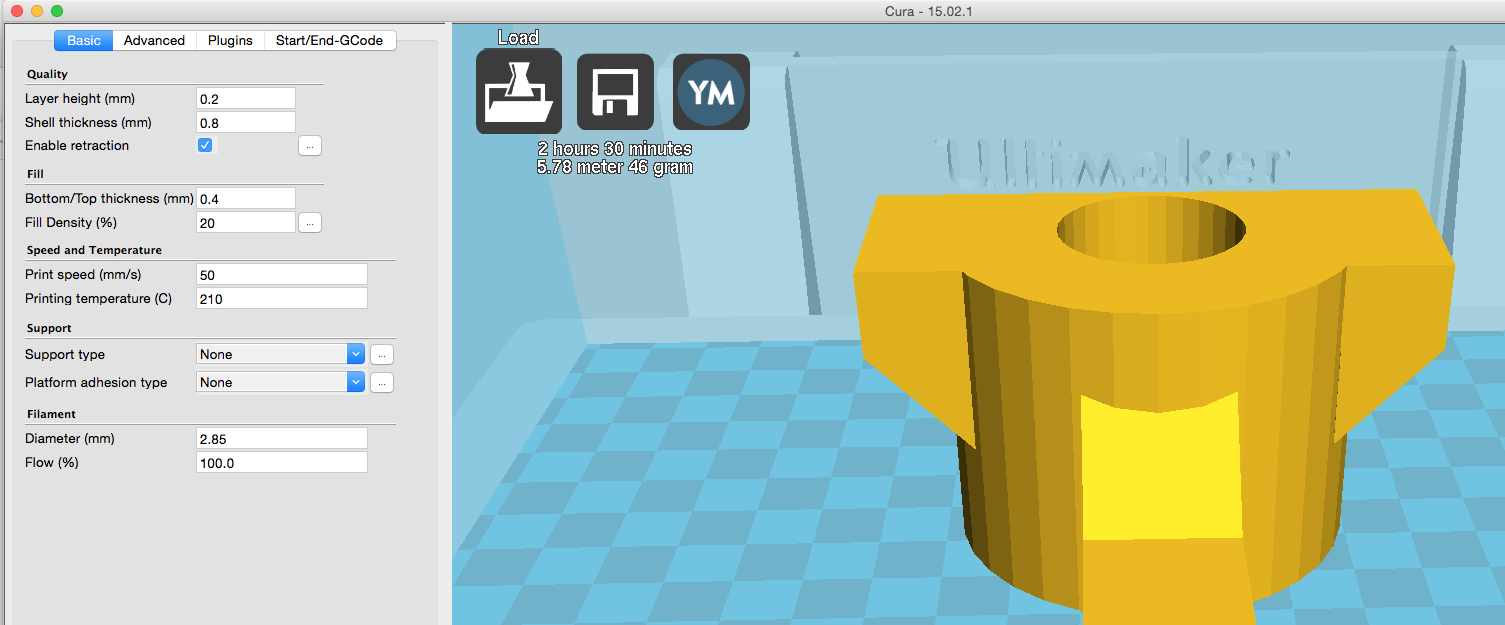Click the Bottom/Top thickness input field
The width and height of the screenshot is (1505, 625).
tap(246, 198)
